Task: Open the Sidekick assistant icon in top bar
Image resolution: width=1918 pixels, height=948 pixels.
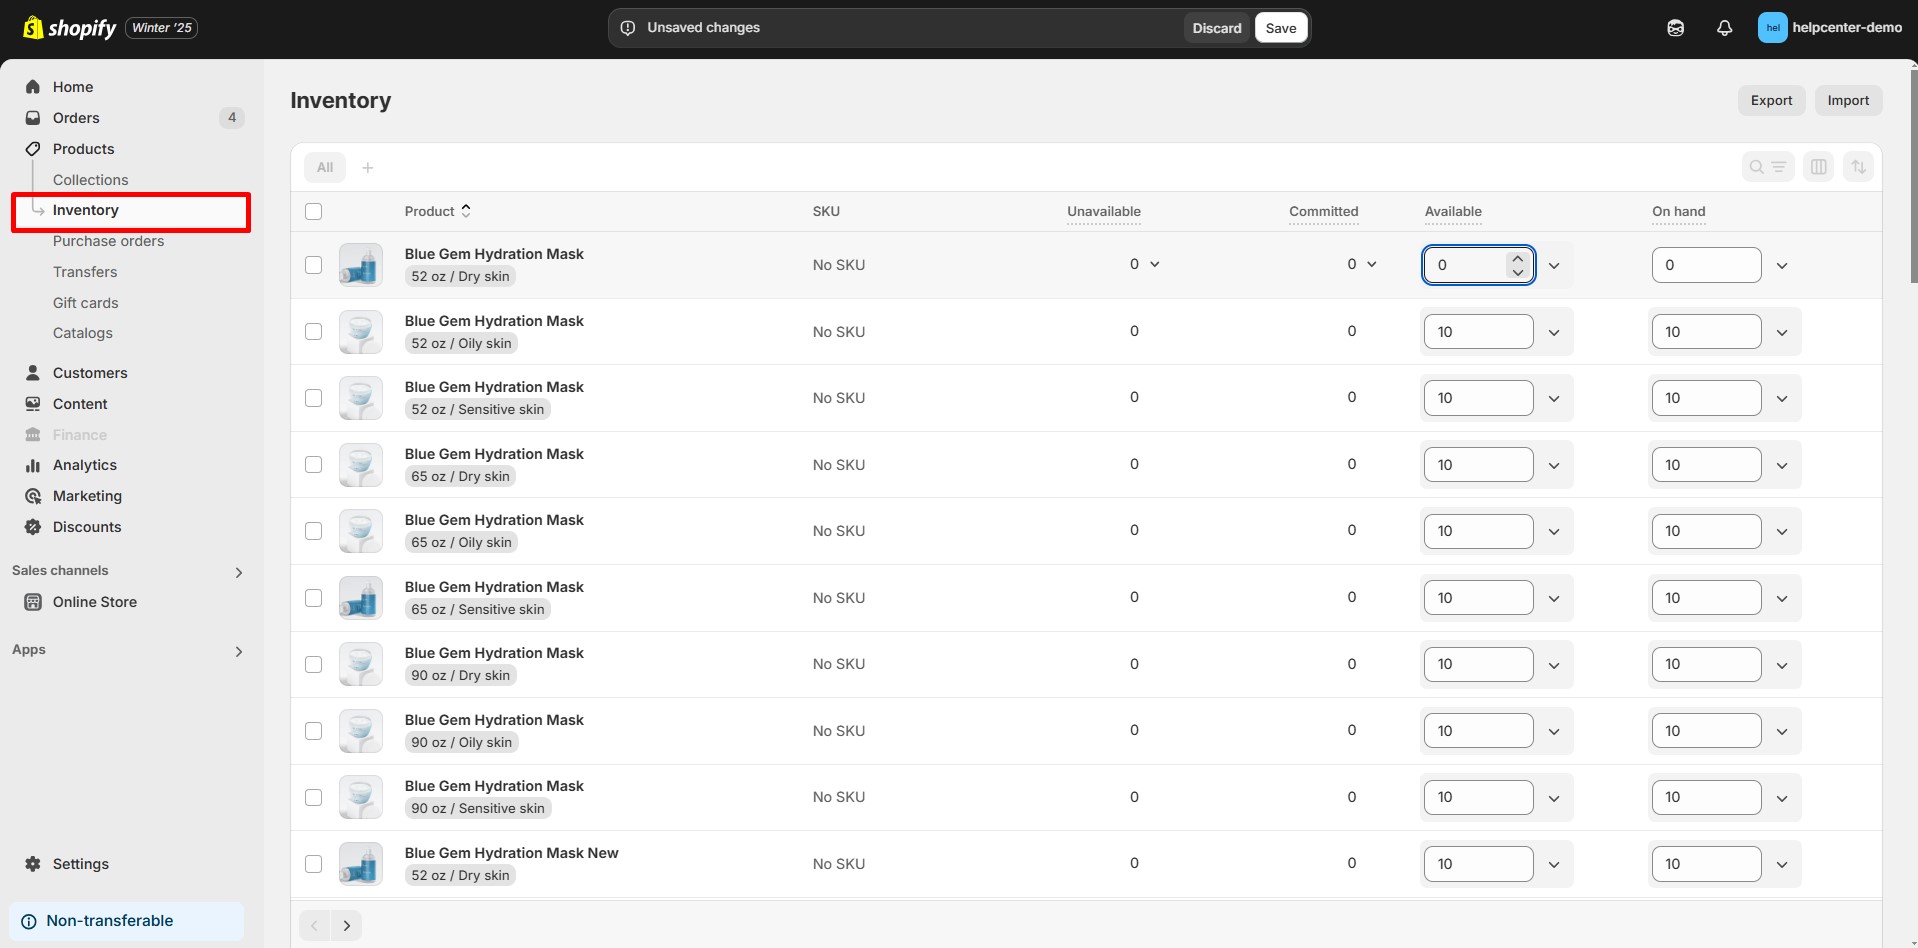Action: point(1675,28)
